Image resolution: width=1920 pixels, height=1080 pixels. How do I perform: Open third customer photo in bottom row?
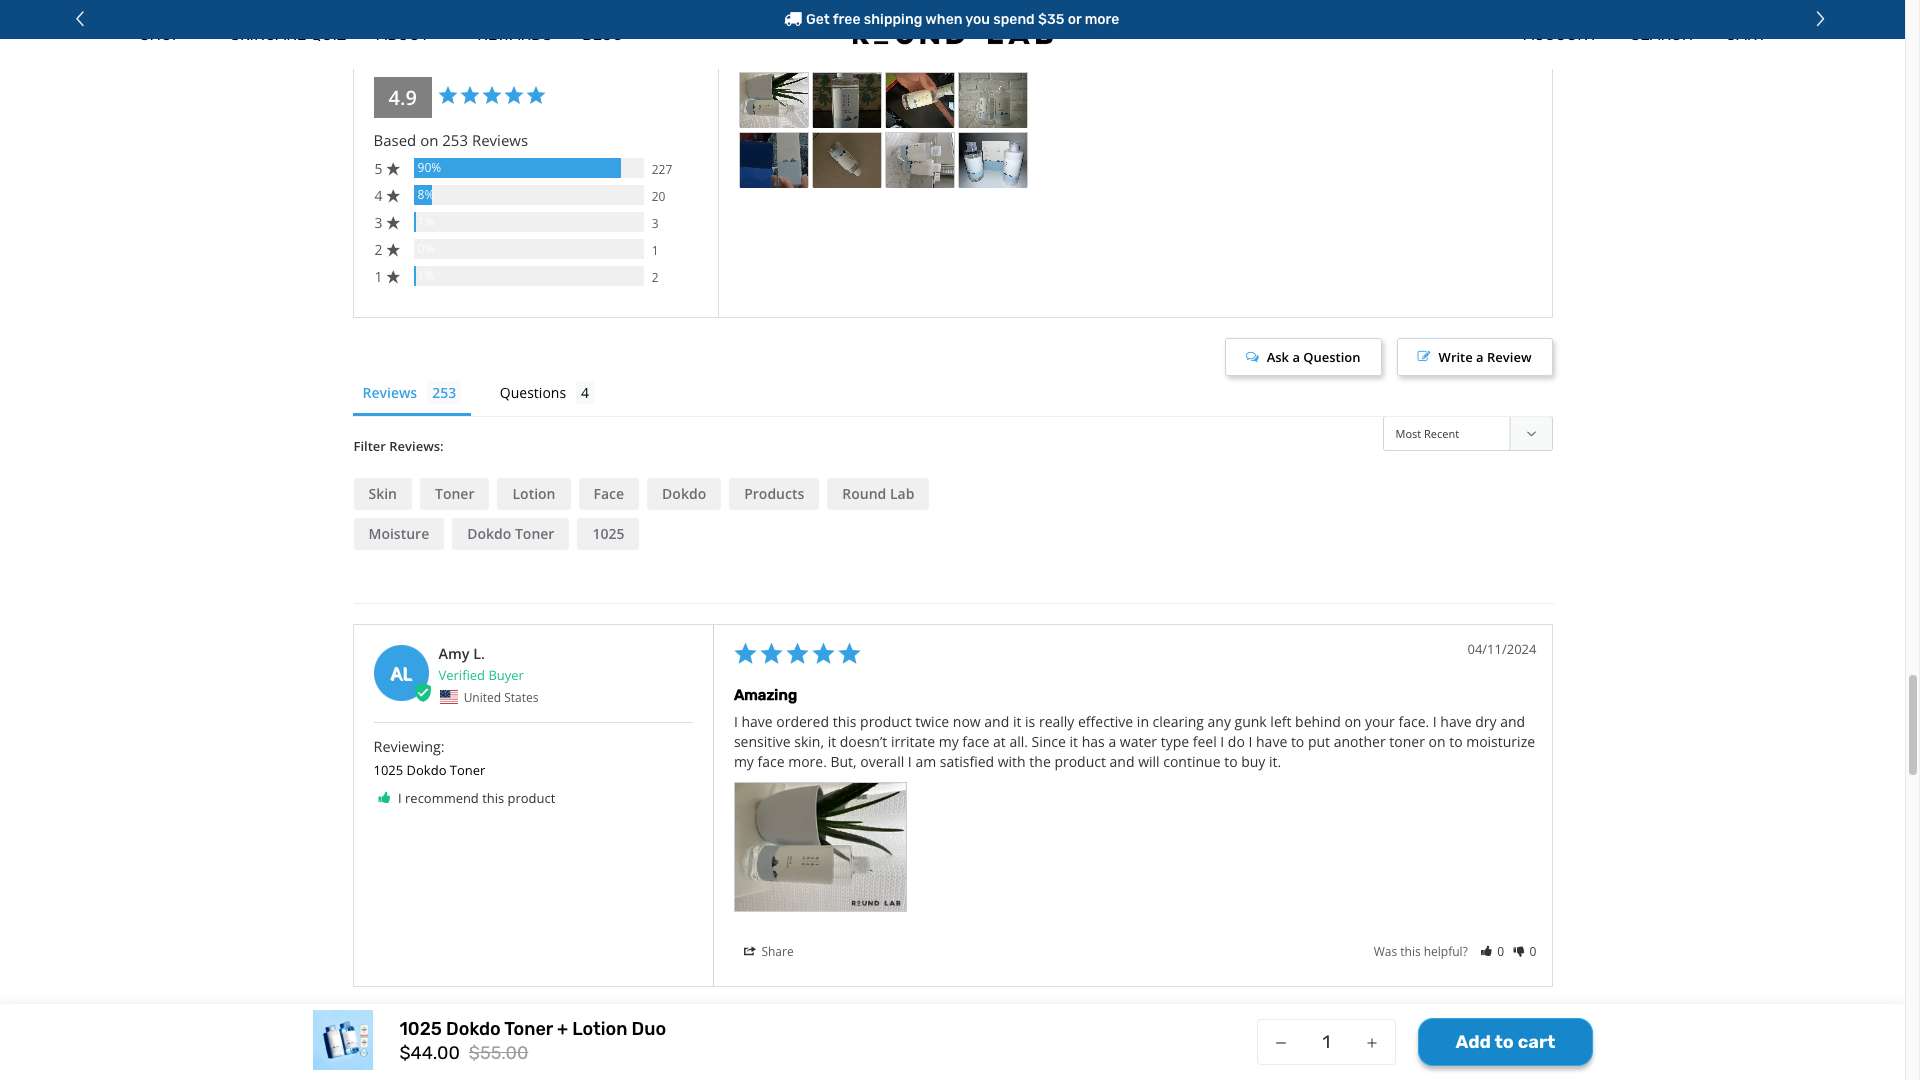920,160
